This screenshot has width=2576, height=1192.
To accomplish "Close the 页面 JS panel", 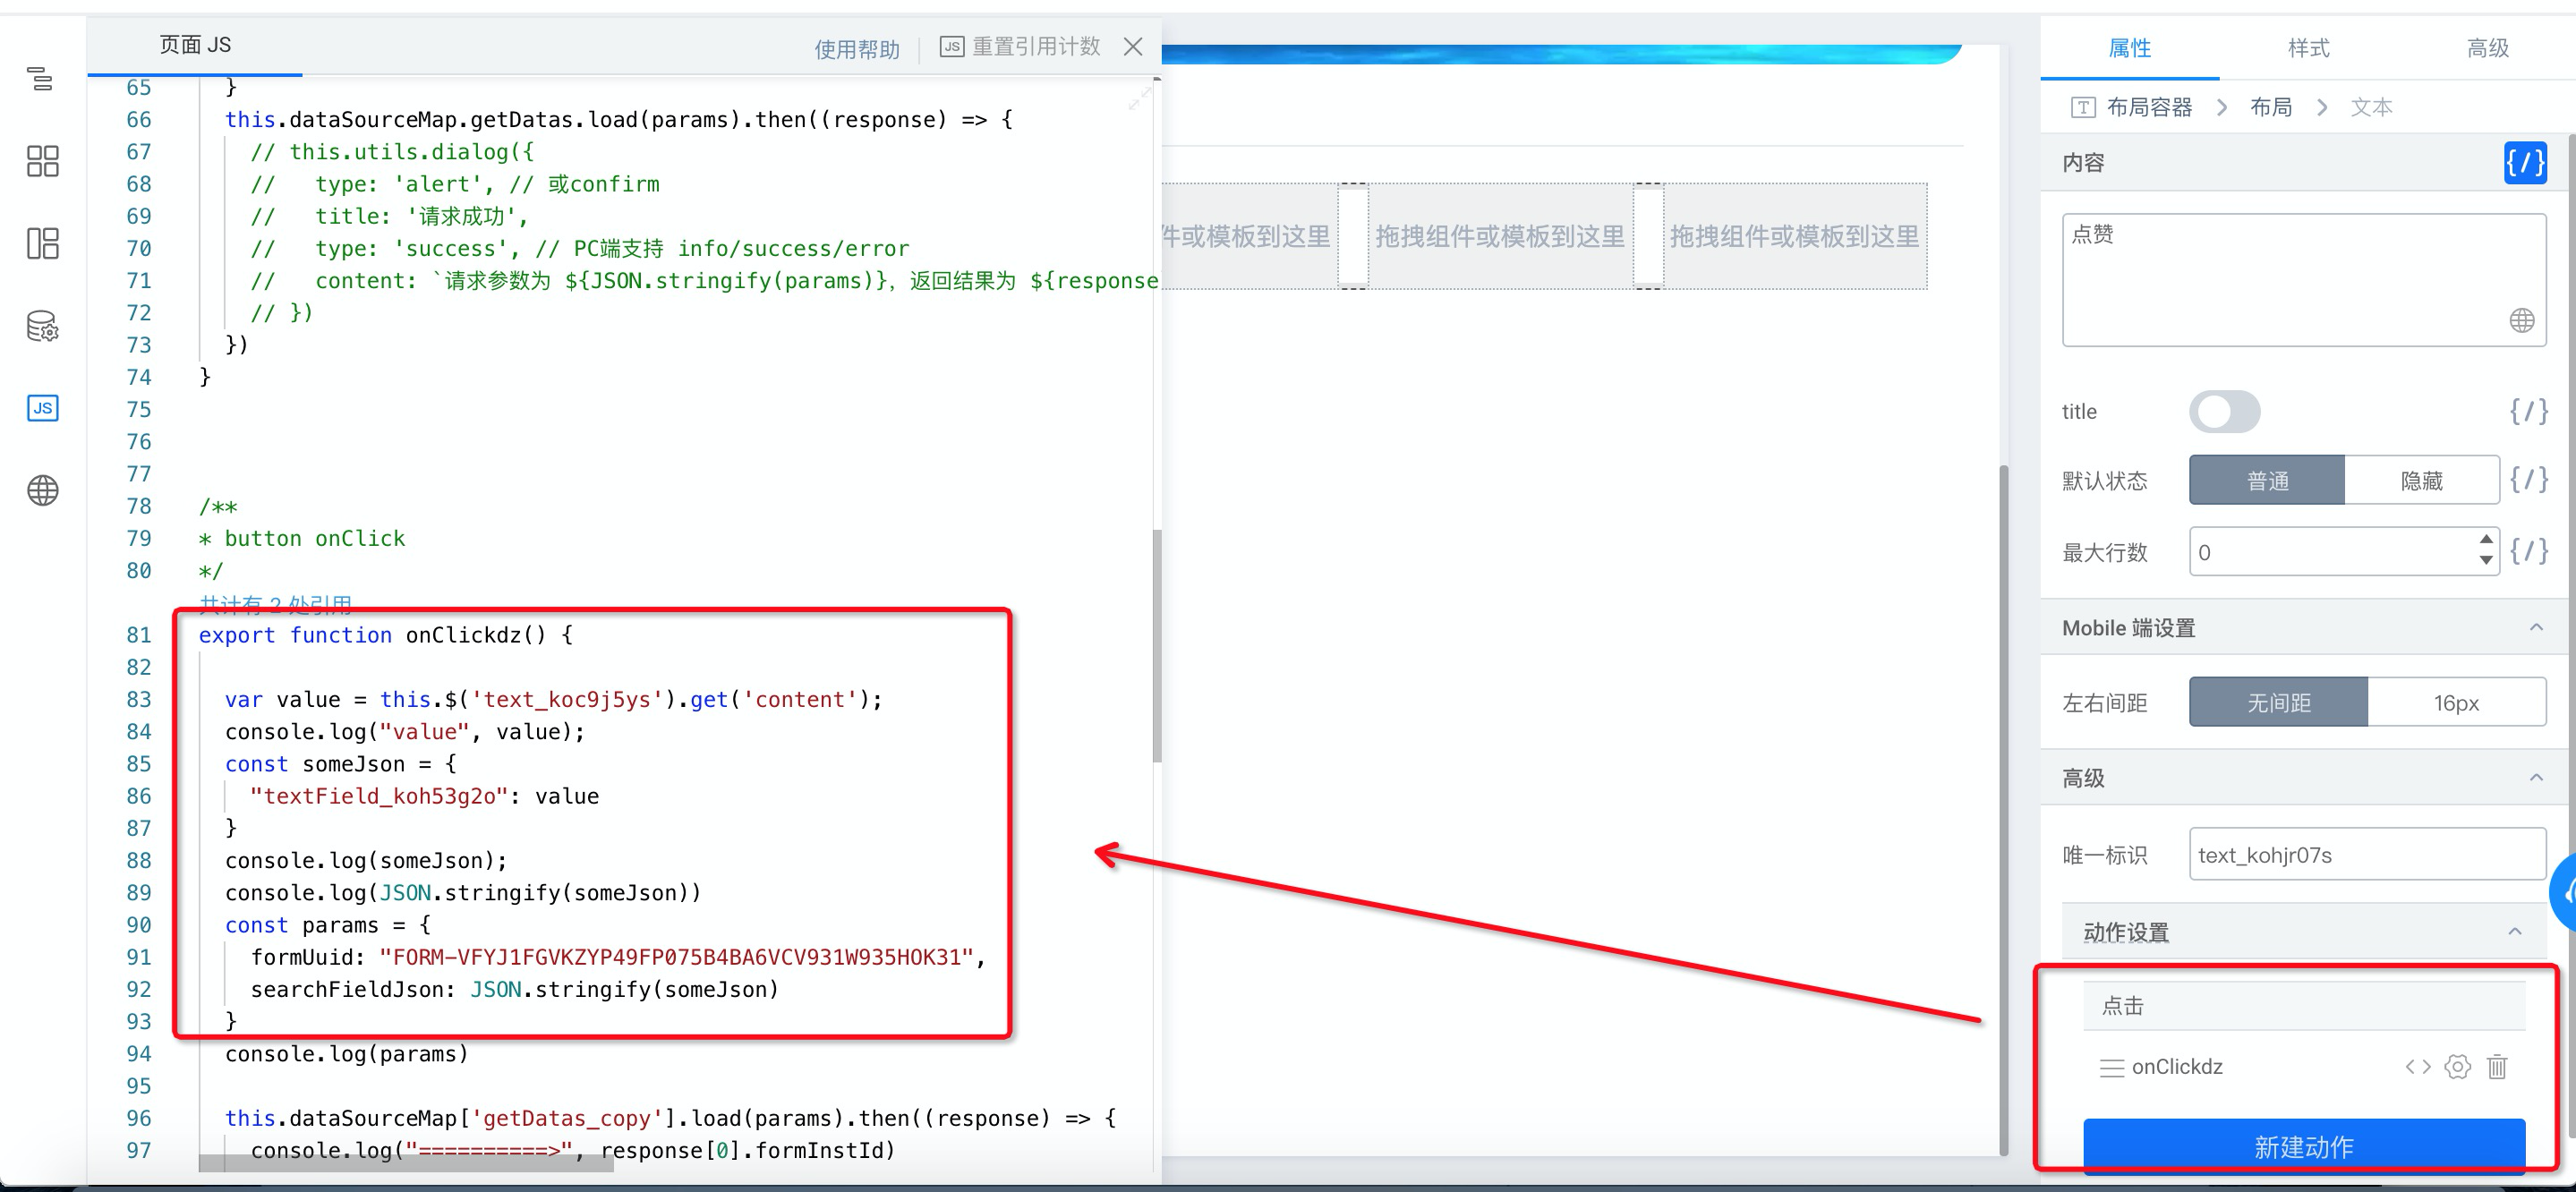I will click(1132, 47).
